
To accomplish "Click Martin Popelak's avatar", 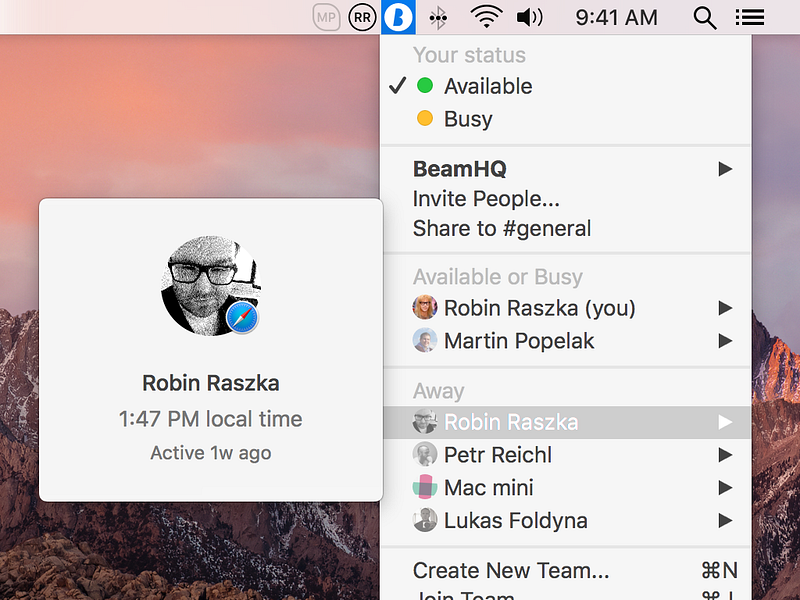I will (x=424, y=340).
